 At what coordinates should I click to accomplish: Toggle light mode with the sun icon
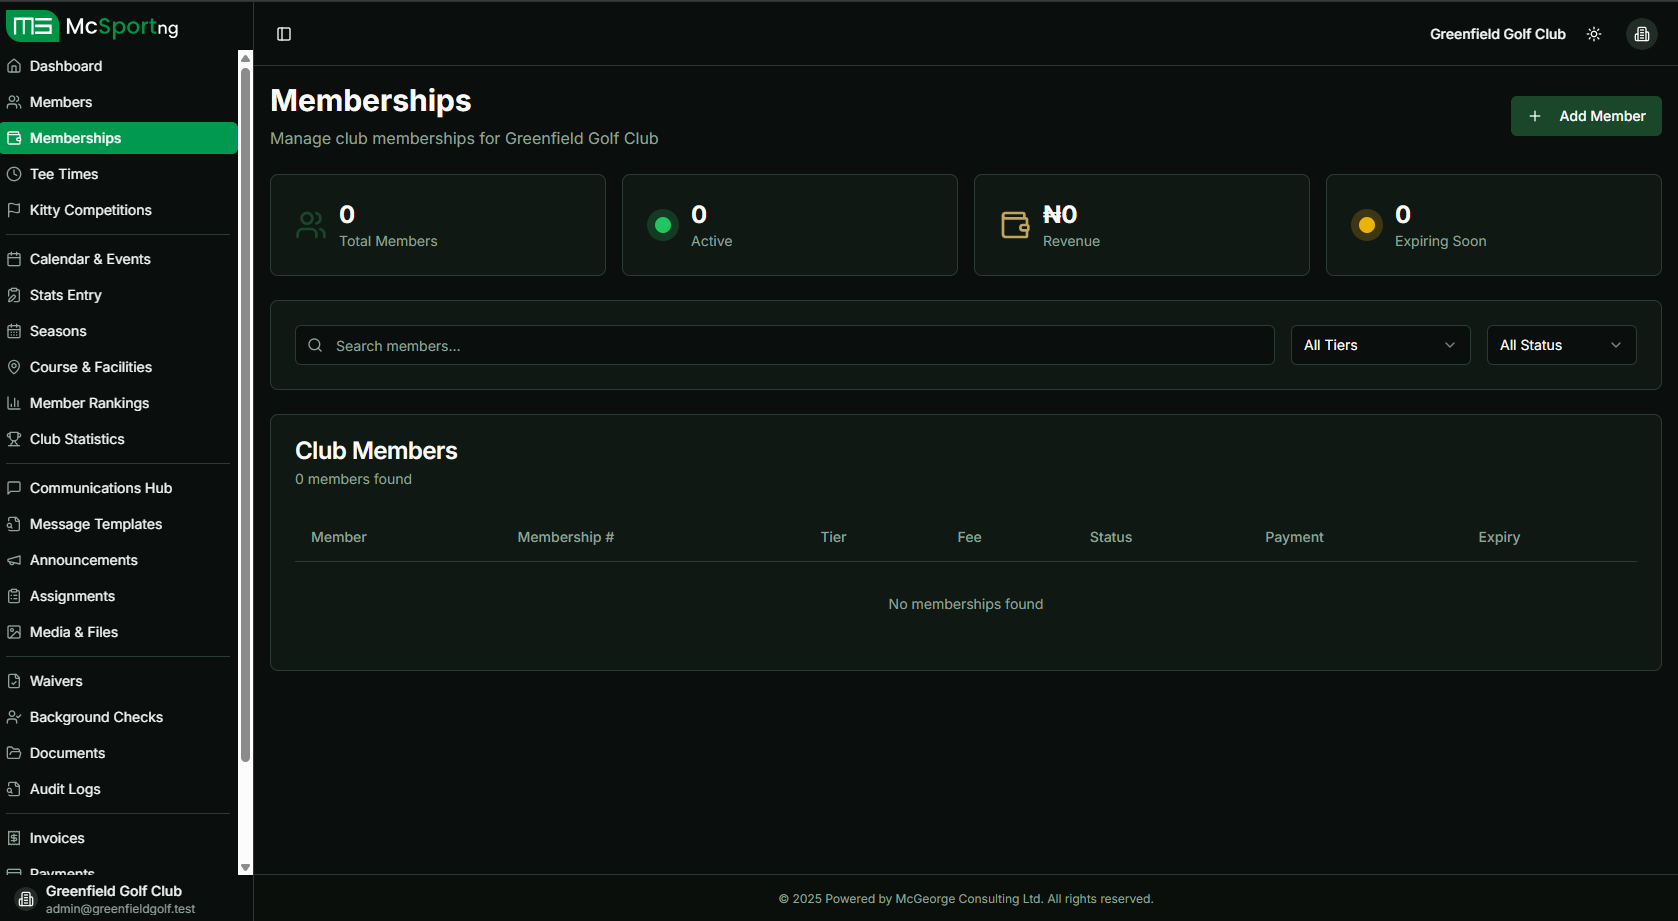1593,33
